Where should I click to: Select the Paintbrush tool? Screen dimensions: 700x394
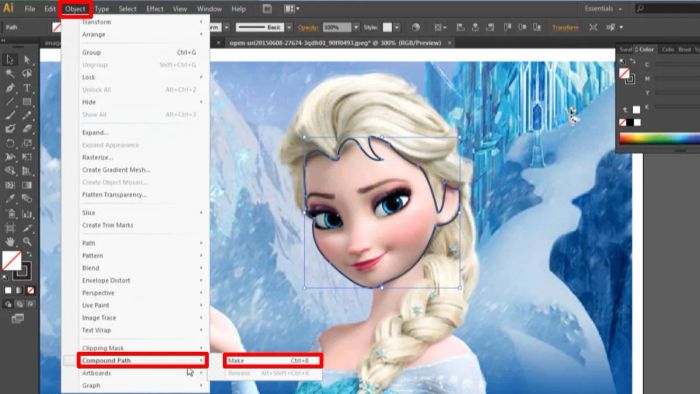click(10, 116)
